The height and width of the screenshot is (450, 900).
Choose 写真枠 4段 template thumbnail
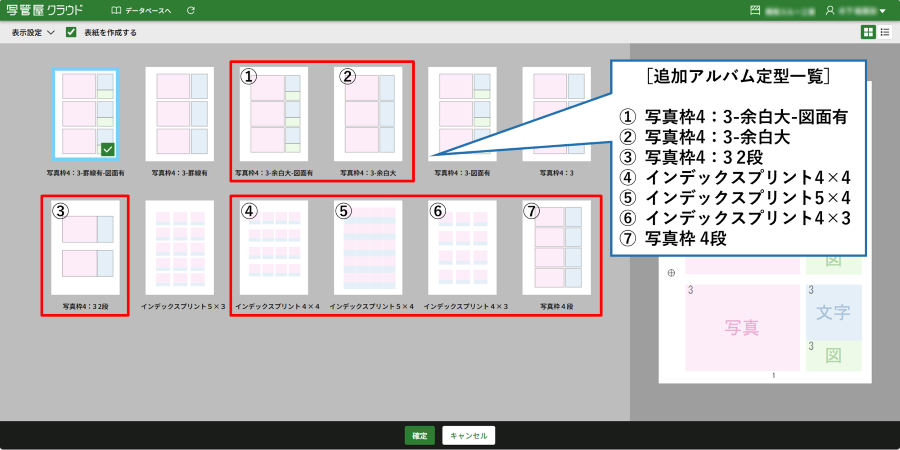coord(556,249)
